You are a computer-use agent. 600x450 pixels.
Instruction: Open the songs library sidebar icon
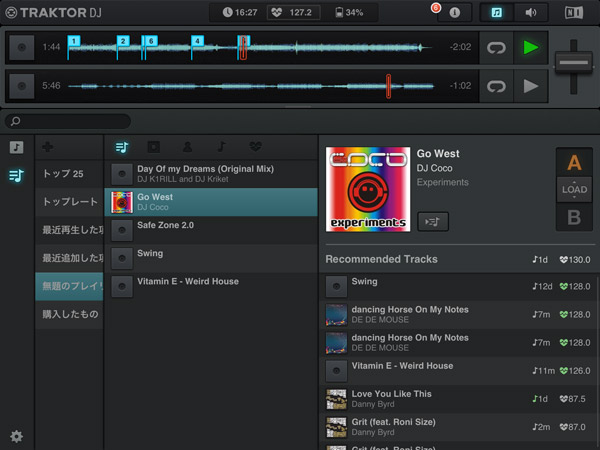pyautogui.click(x=16, y=147)
